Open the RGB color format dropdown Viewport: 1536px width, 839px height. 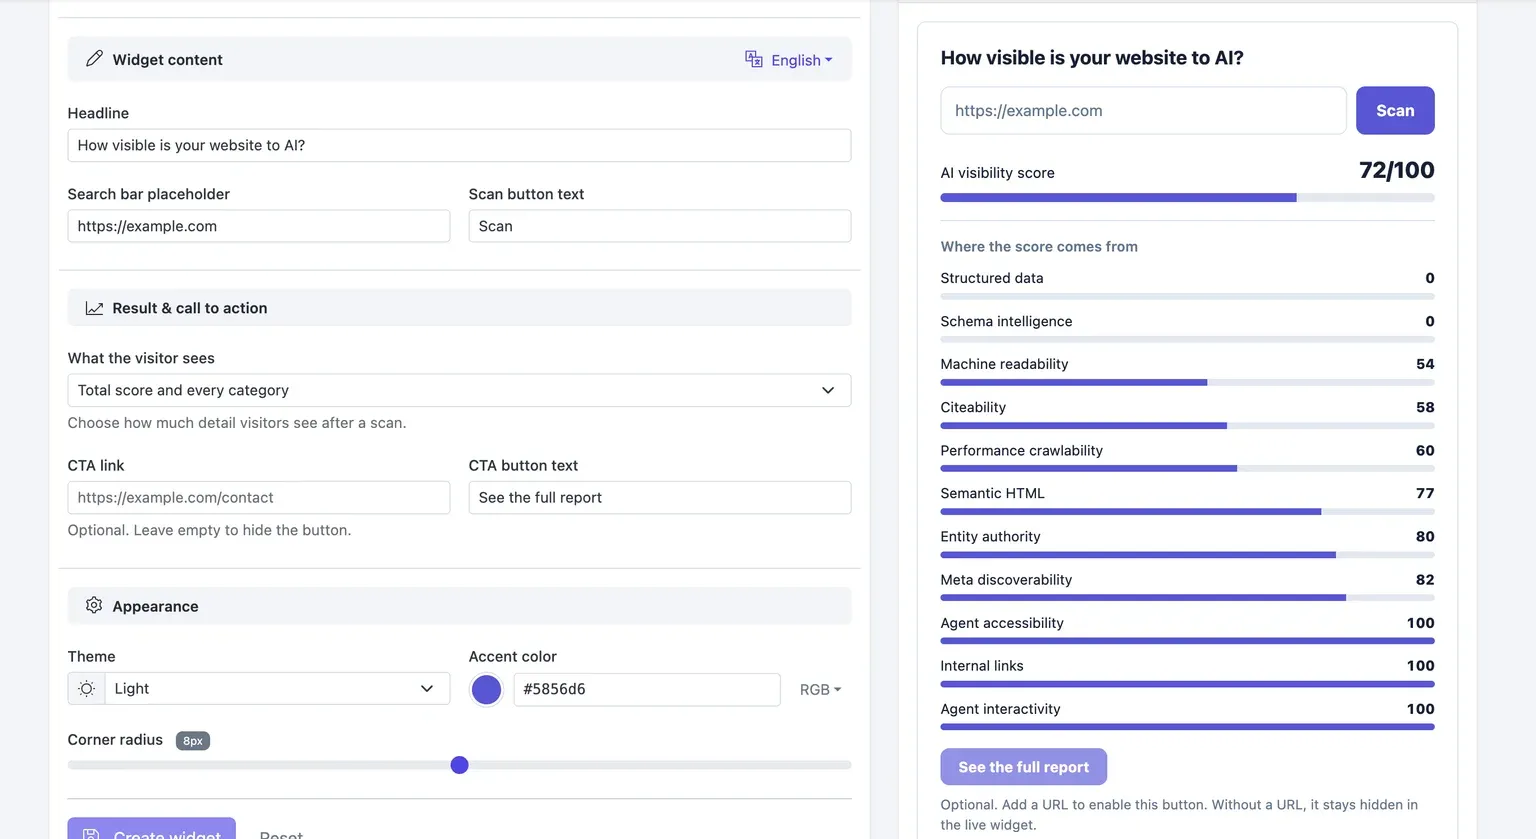(x=820, y=689)
